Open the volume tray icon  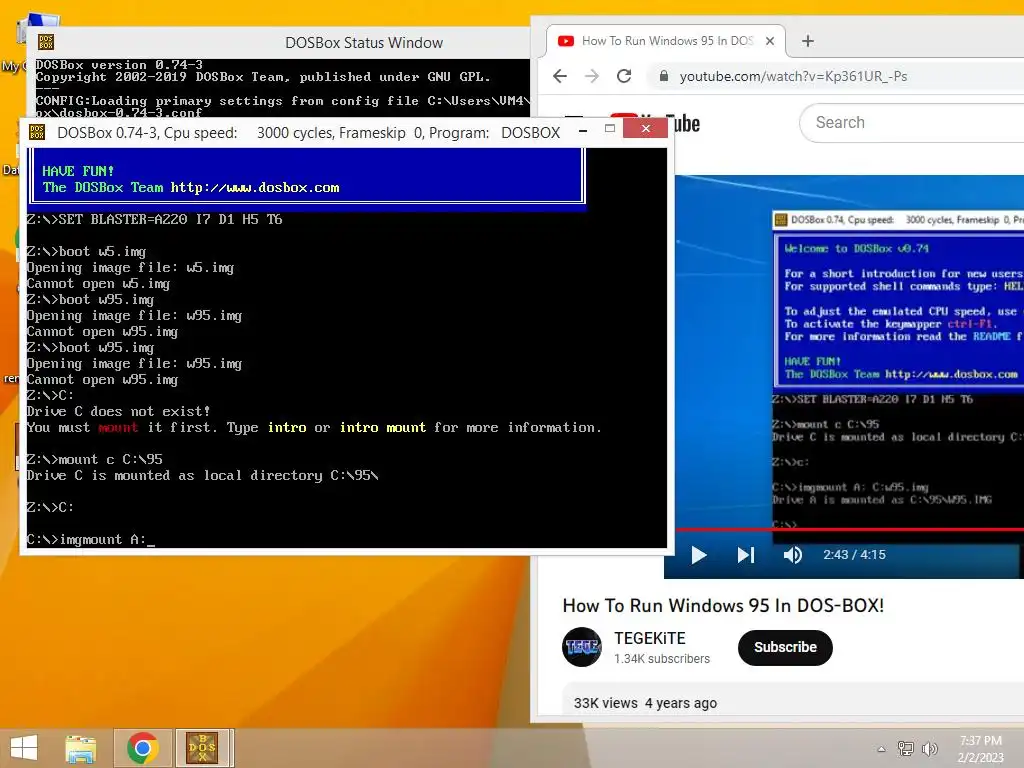(x=930, y=748)
